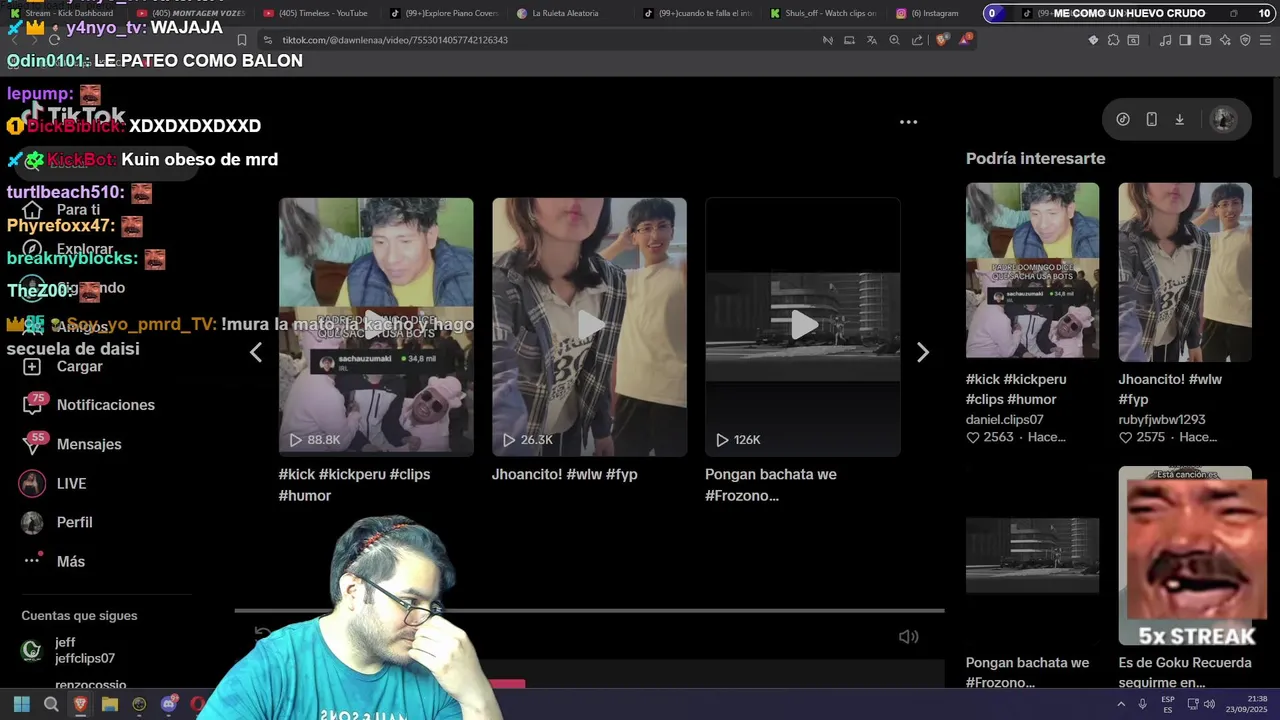
Task: Open File Explorer from the taskbar
Action: click(110, 704)
